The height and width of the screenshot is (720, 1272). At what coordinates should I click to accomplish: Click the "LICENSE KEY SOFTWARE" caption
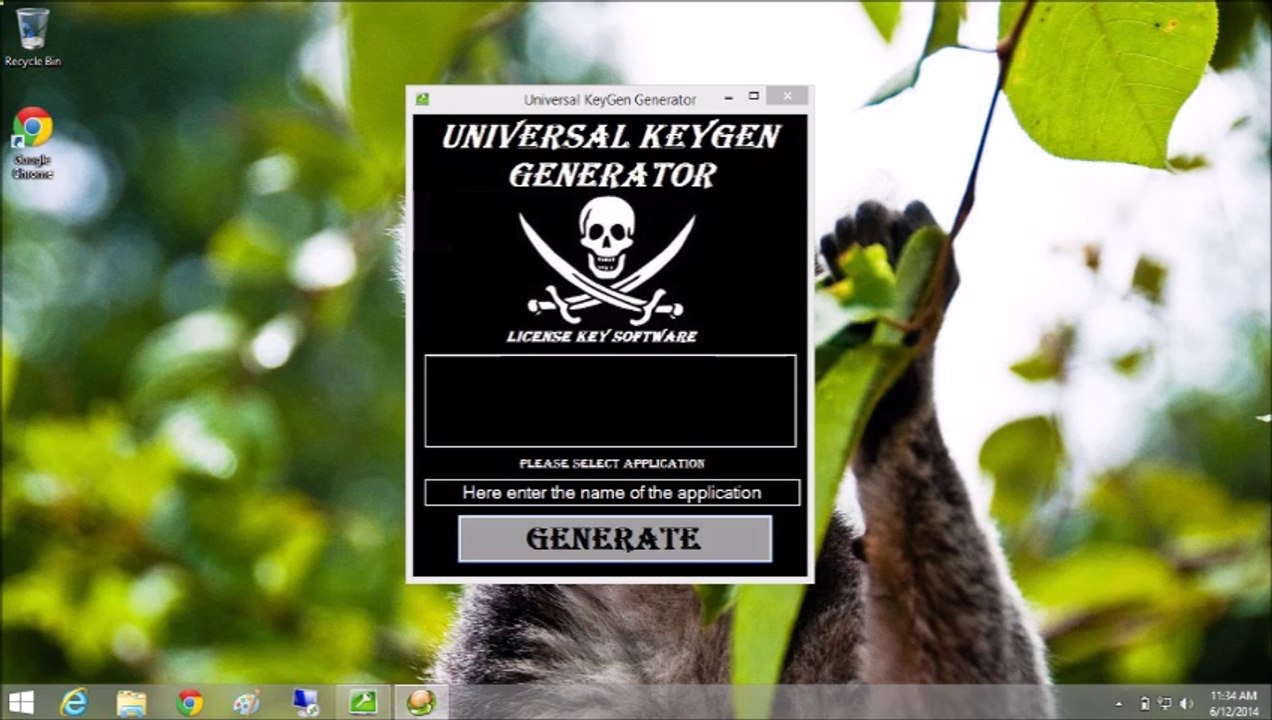pos(602,336)
